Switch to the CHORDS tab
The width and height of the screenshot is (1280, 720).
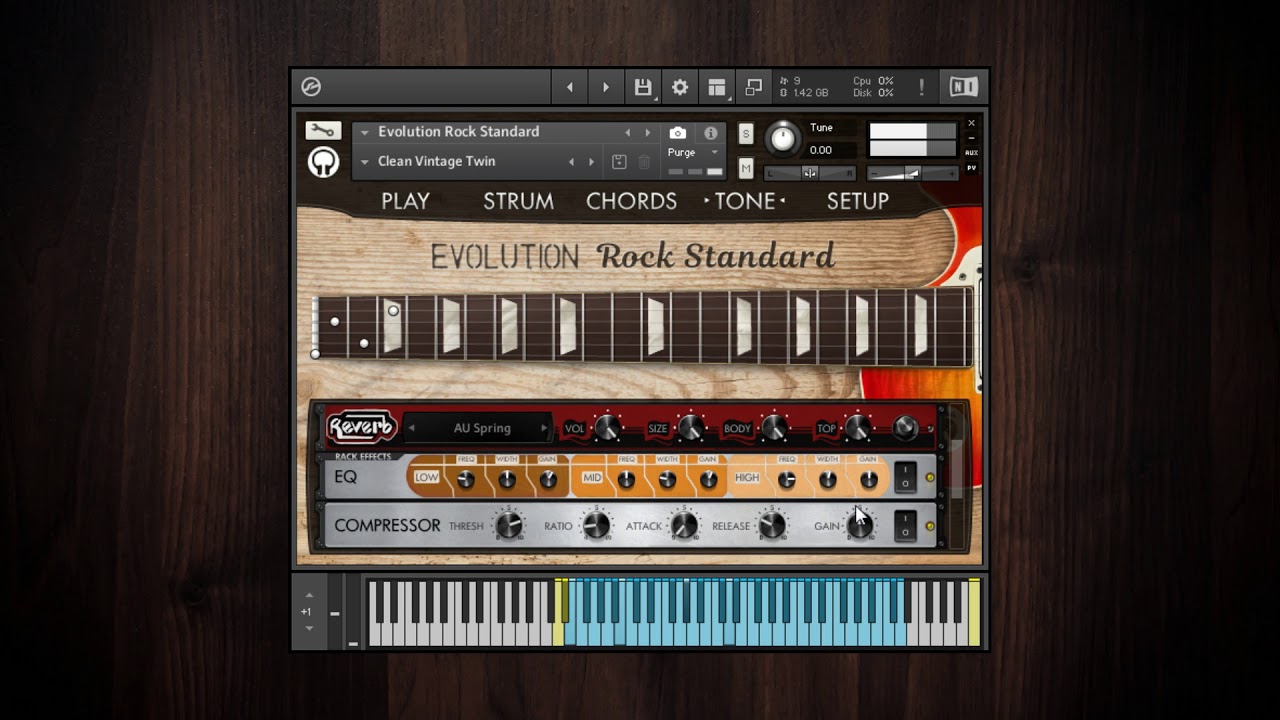coord(631,201)
